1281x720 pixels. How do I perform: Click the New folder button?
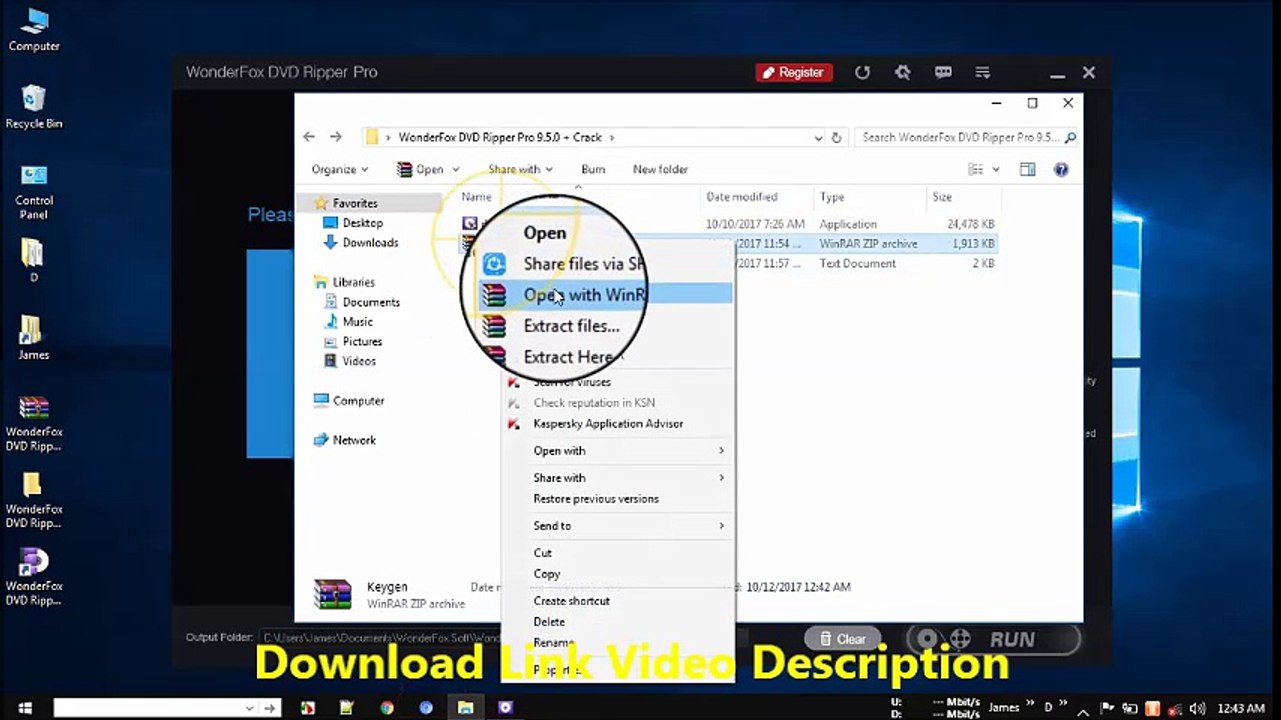[660, 170]
